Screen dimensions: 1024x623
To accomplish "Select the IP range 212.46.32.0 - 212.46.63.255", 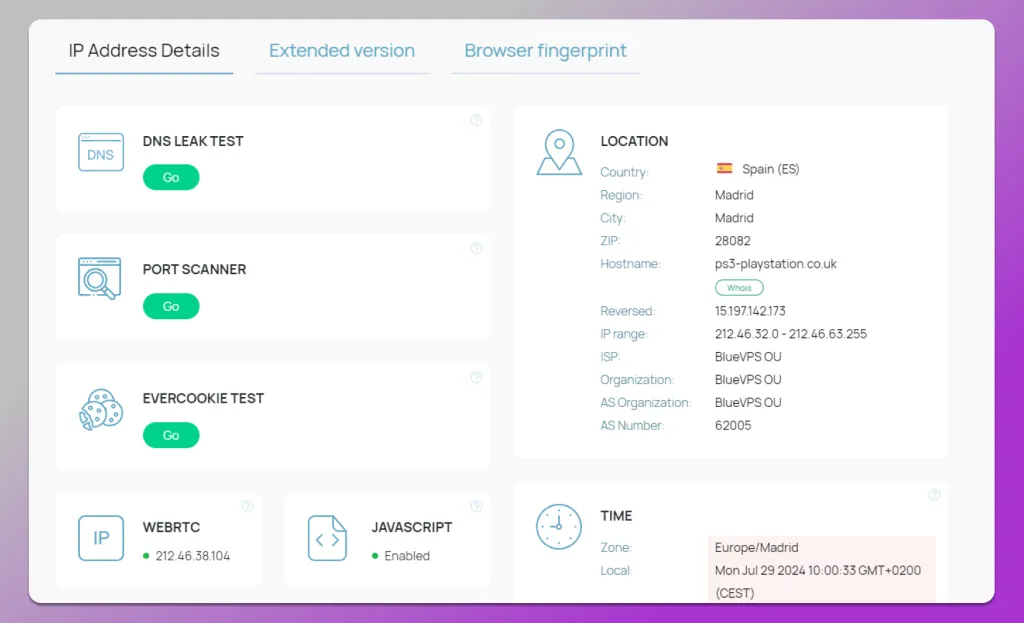I will tap(791, 334).
